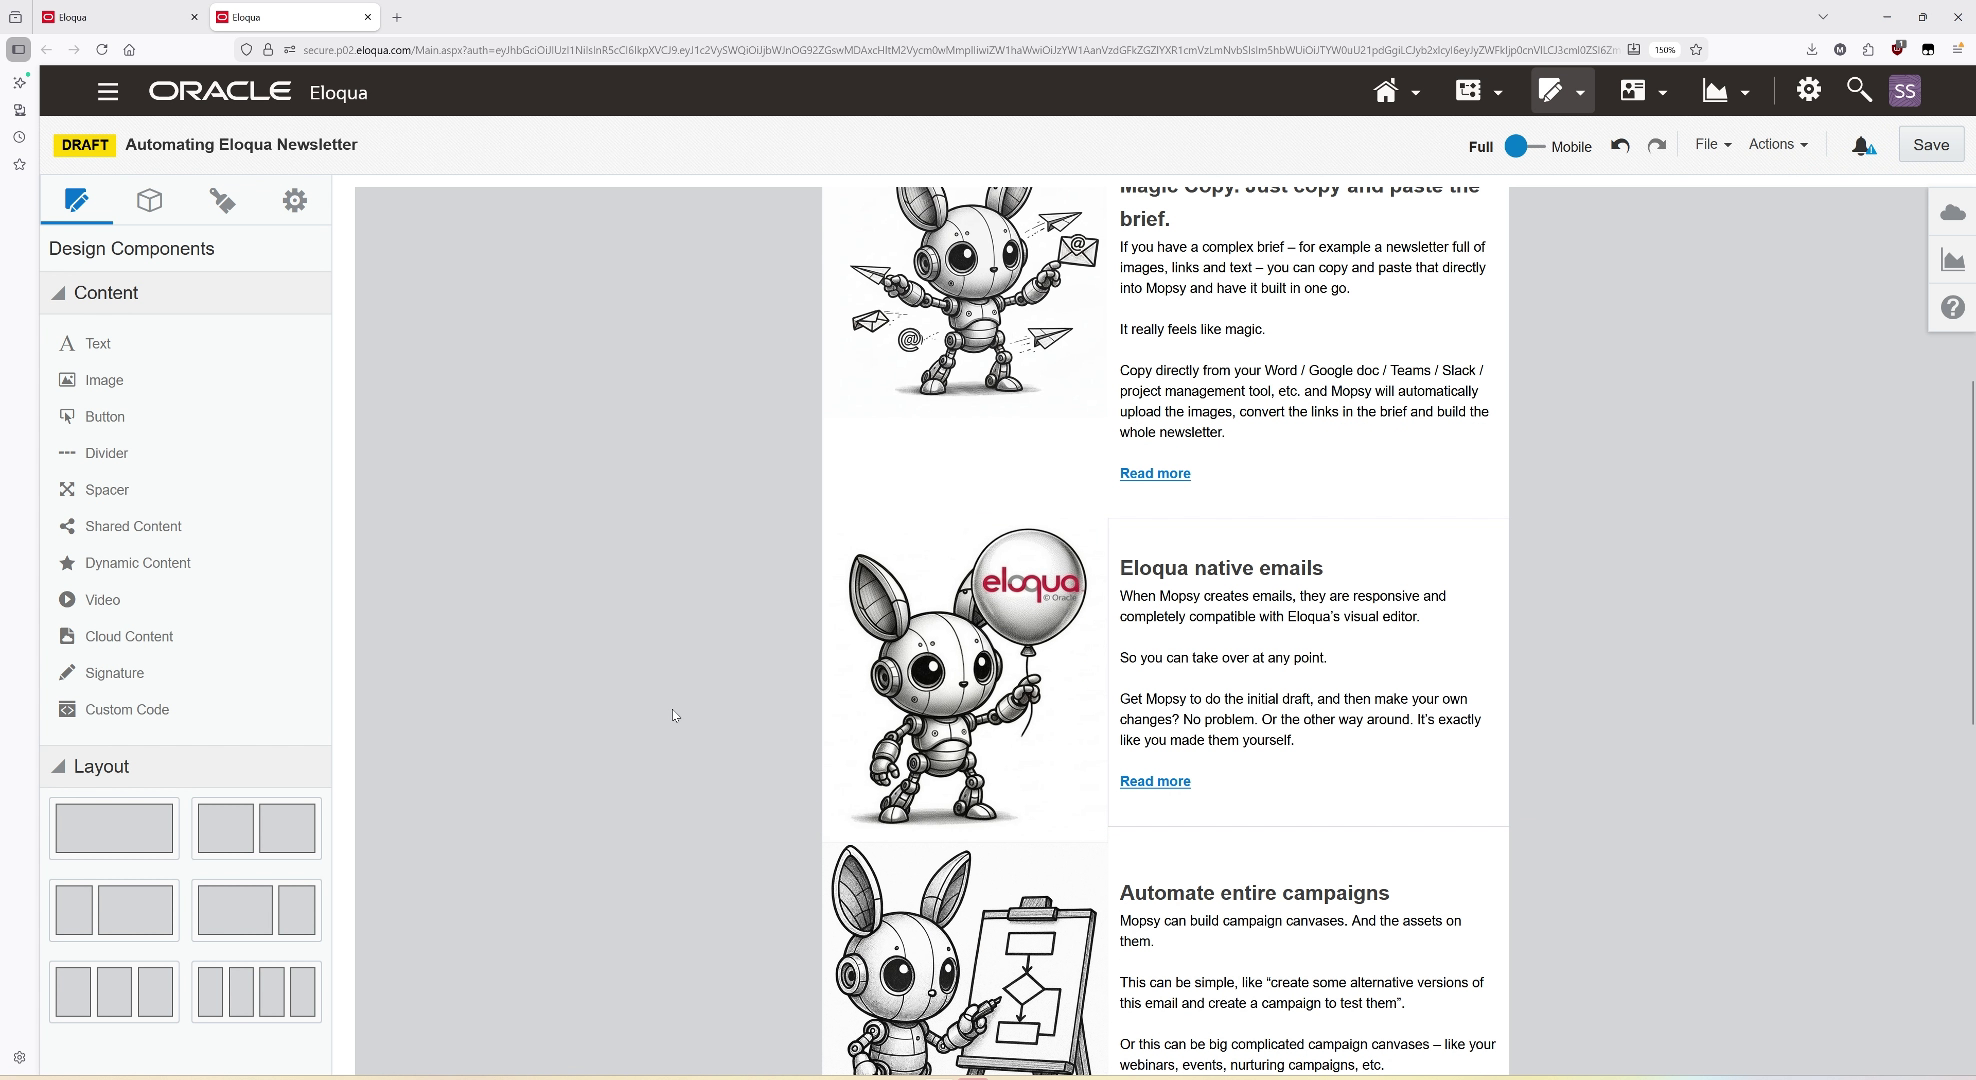Select the three-column layout
The image size is (1976, 1080).
(x=114, y=992)
